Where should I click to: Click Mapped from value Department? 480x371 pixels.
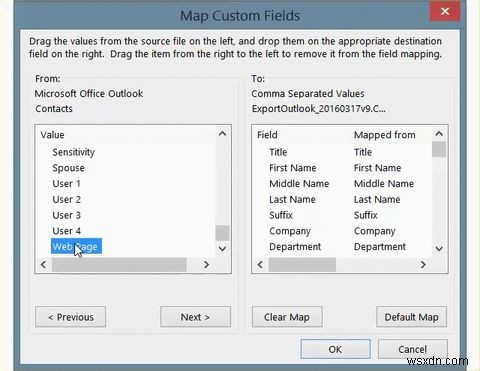click(380, 246)
